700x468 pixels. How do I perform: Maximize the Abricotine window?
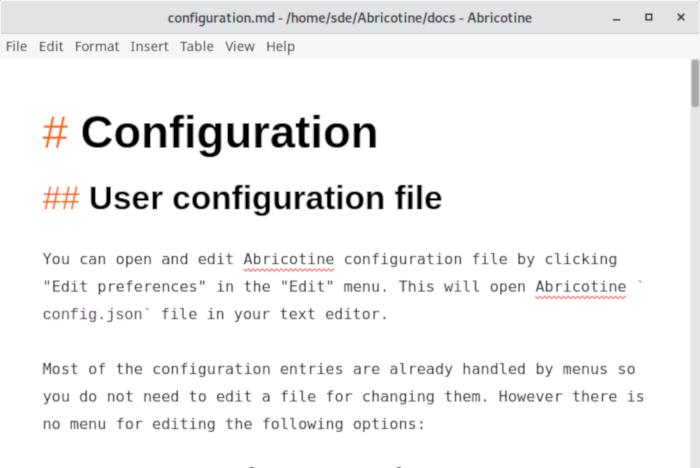(x=649, y=17)
